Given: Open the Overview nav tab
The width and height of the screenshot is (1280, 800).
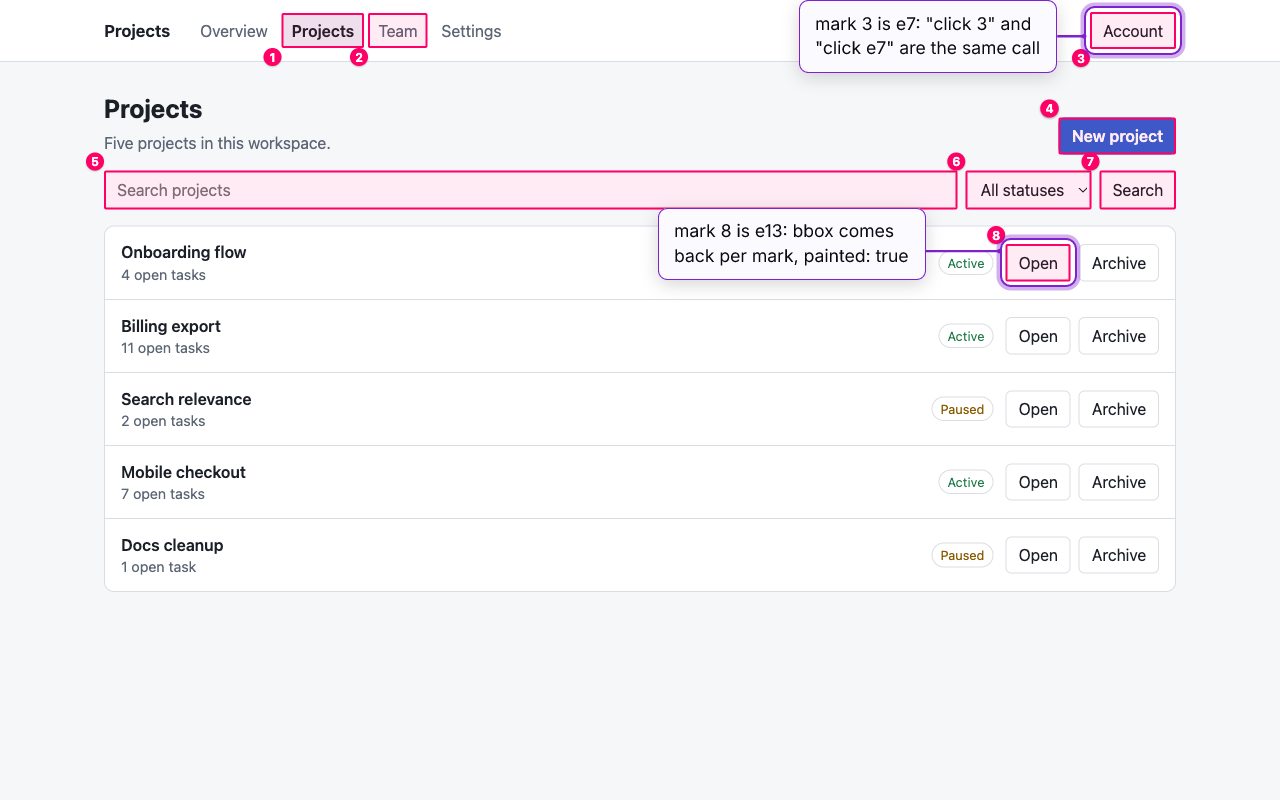Looking at the screenshot, I should coord(234,31).
